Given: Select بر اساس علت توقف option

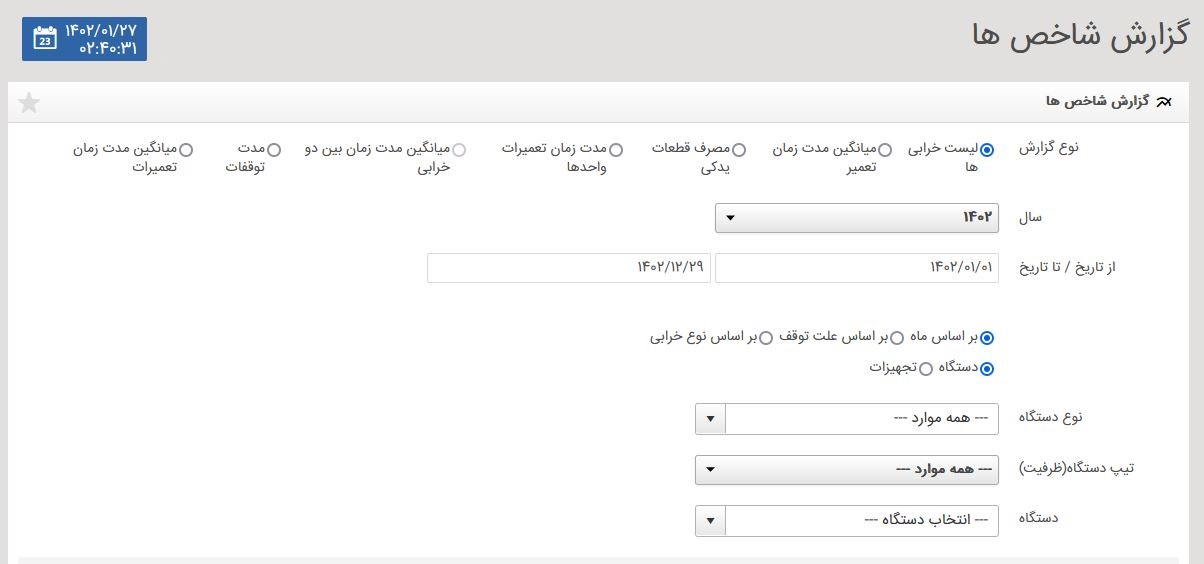Looking at the screenshot, I should pos(897,338).
